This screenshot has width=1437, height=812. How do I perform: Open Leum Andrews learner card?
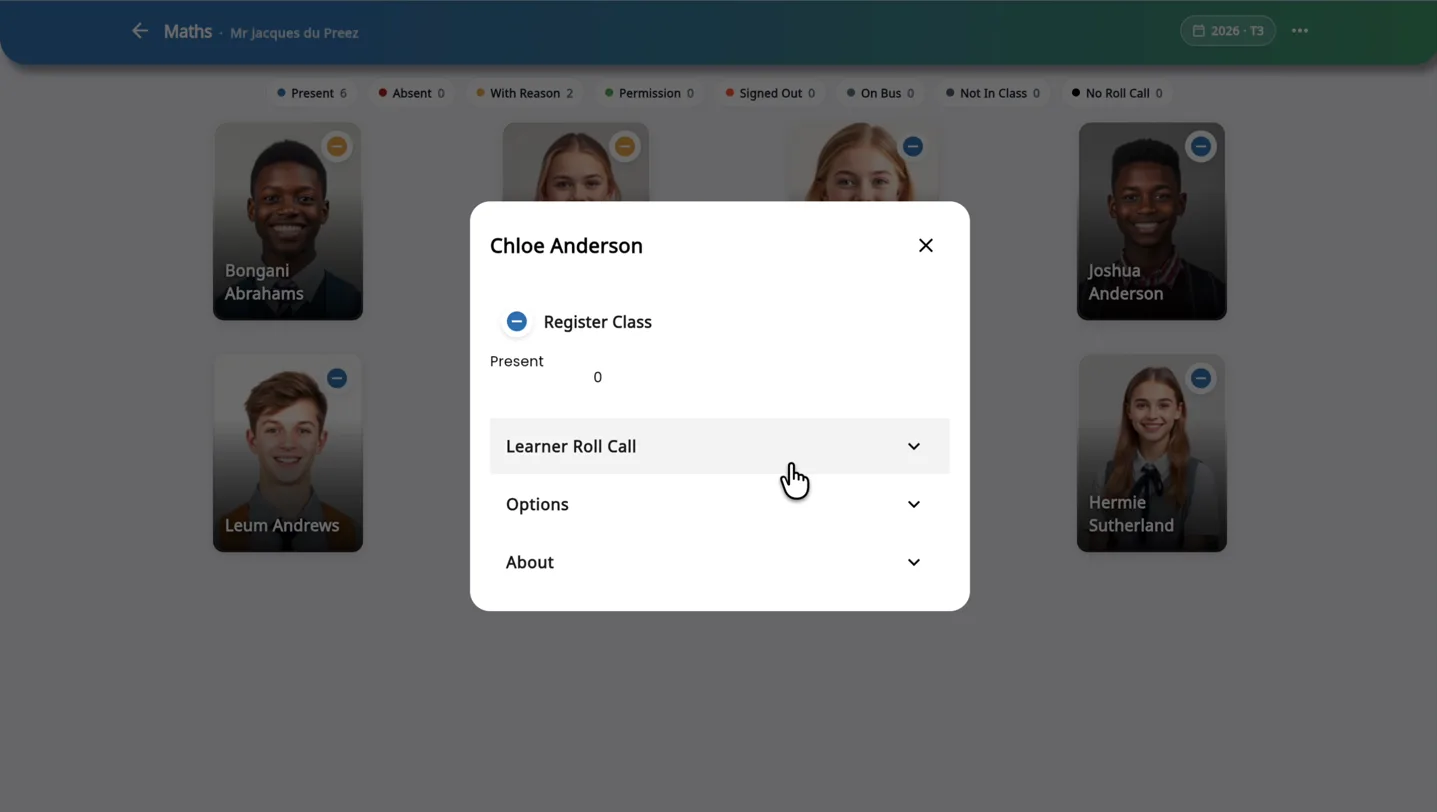click(288, 453)
